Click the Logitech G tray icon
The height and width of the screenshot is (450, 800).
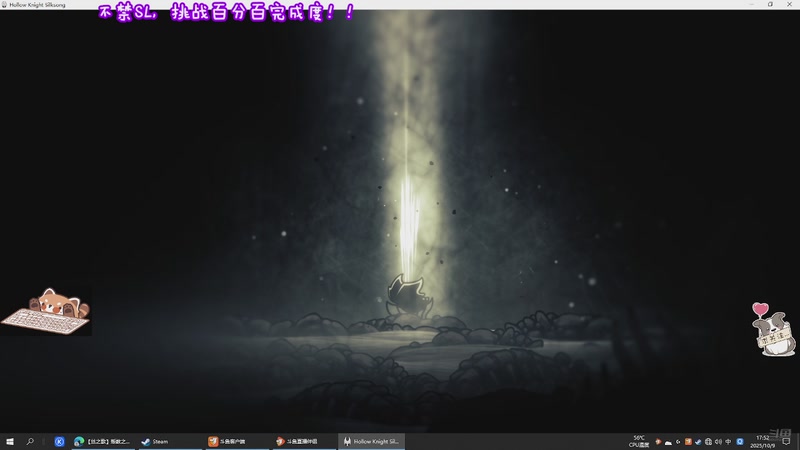[678, 442]
